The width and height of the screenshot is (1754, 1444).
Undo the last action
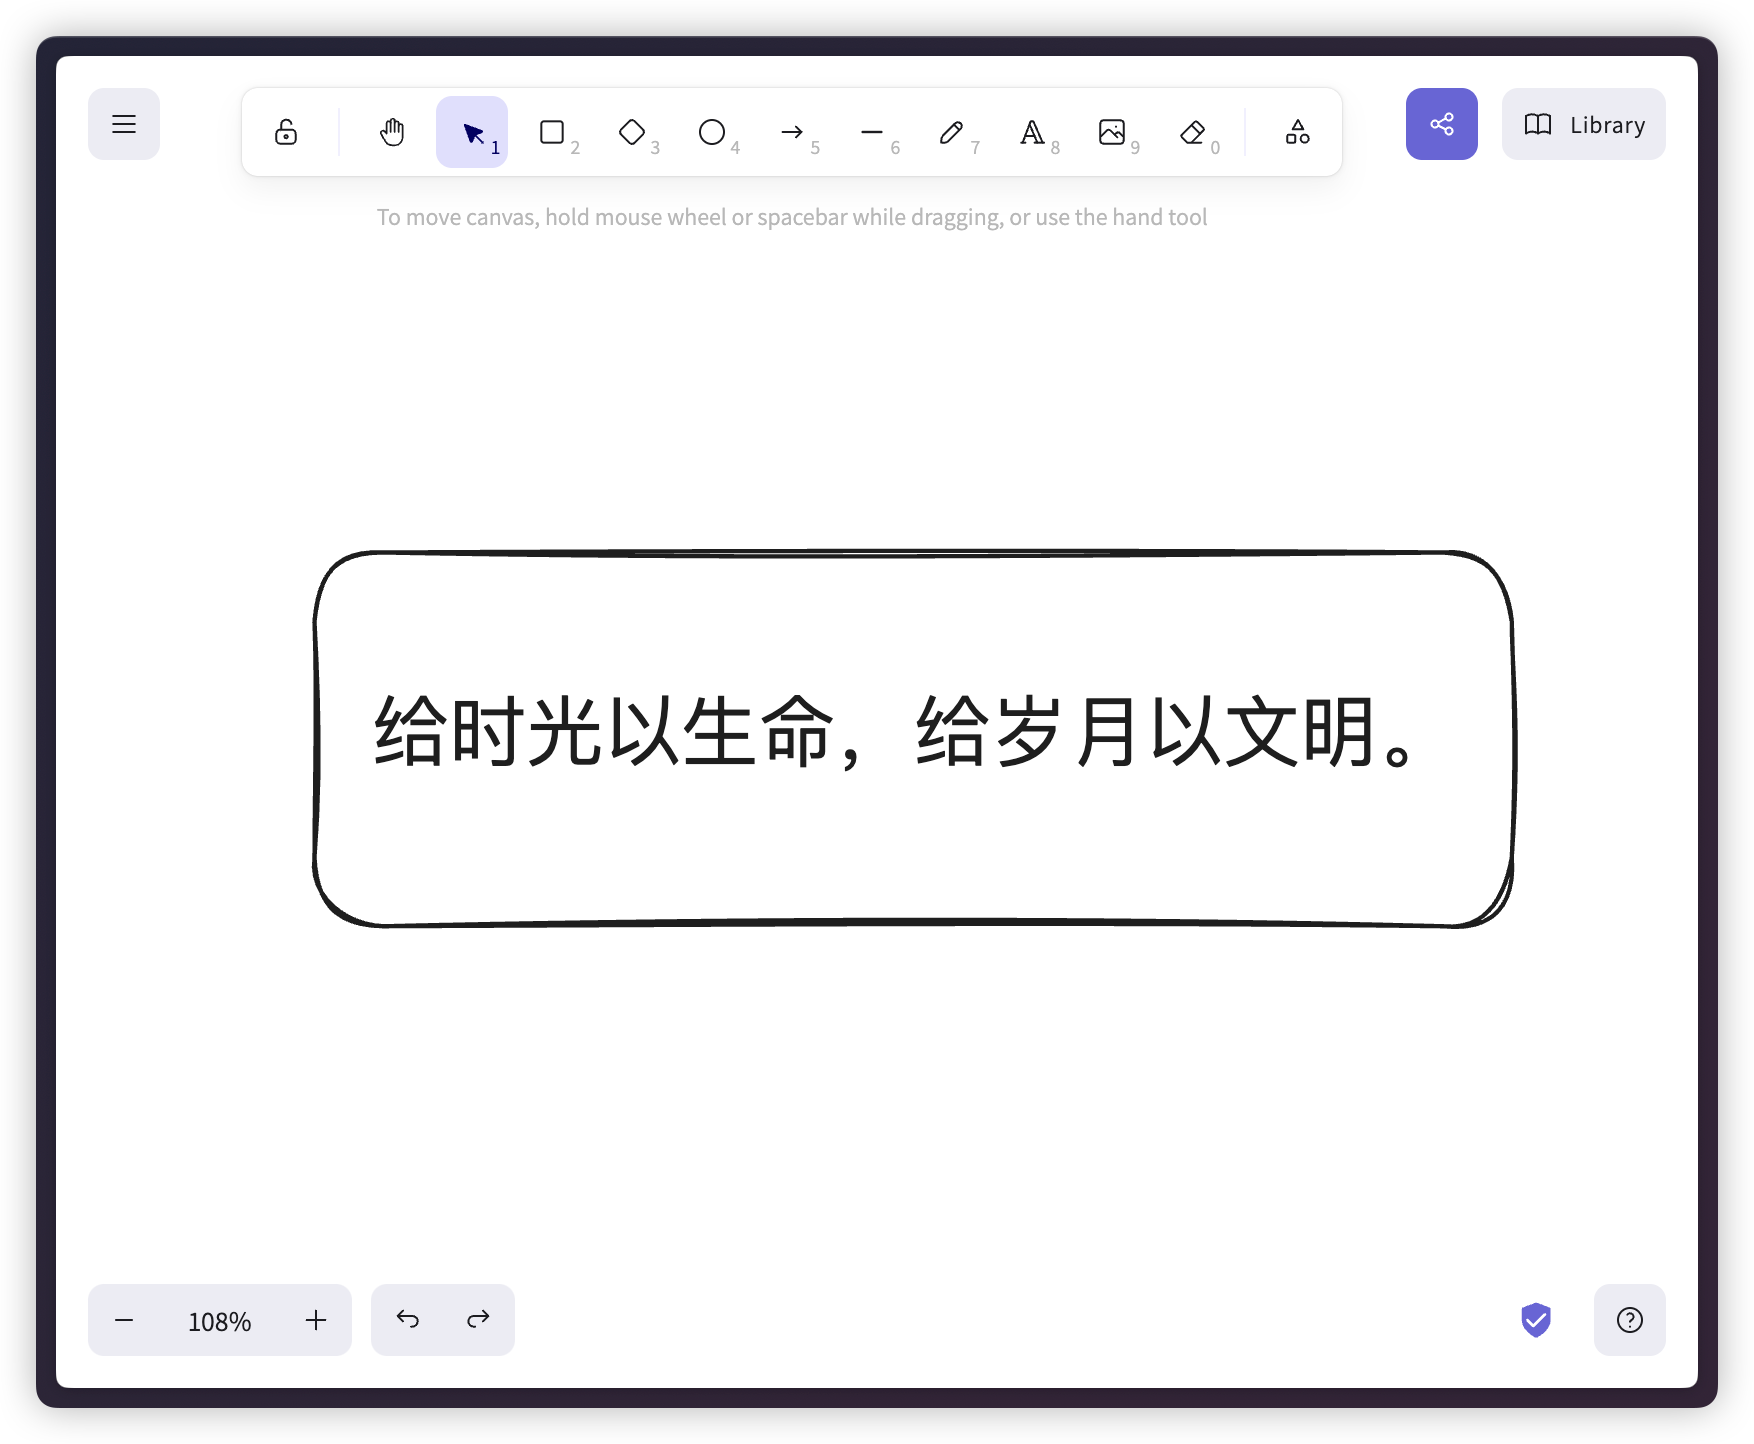[x=408, y=1320]
